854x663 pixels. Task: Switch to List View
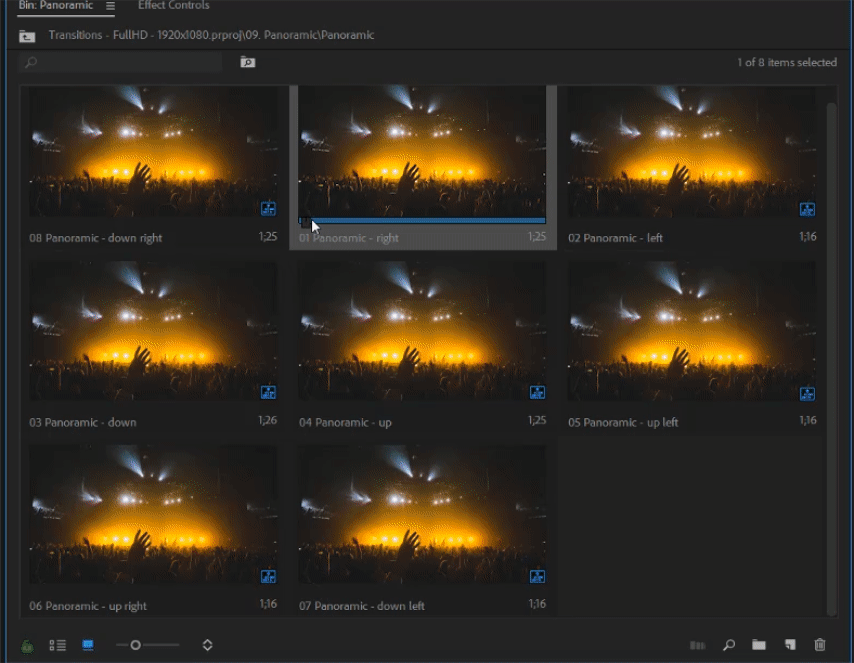click(x=58, y=645)
